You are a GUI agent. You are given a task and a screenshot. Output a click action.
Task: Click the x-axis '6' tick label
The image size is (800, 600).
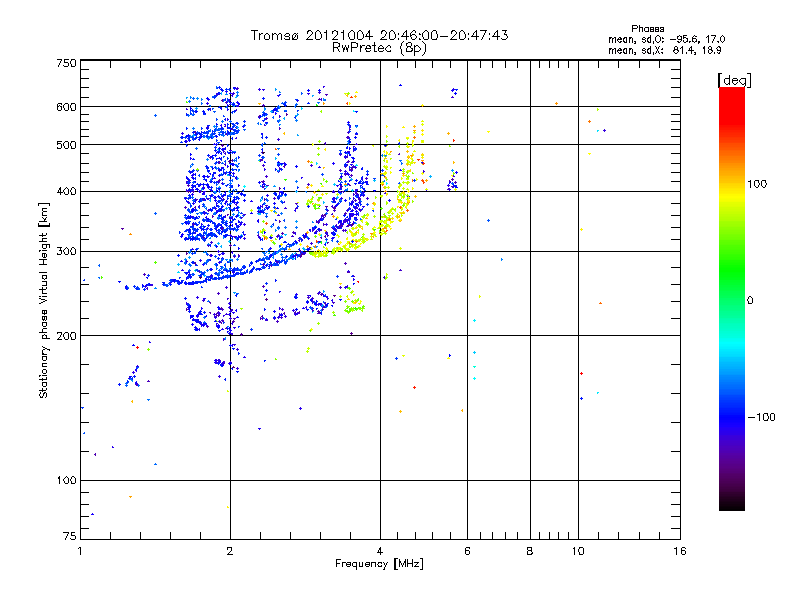click(467, 551)
